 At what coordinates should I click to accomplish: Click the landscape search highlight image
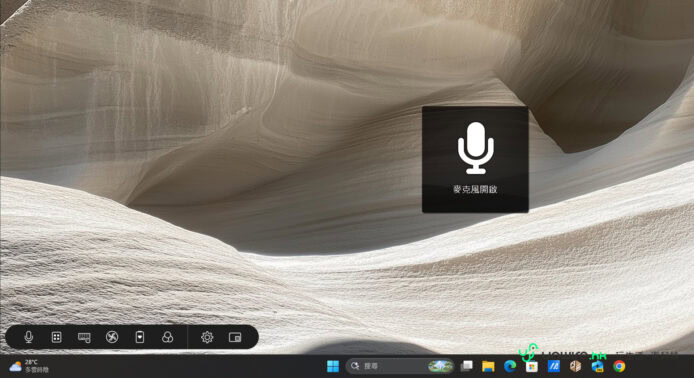click(x=440, y=366)
